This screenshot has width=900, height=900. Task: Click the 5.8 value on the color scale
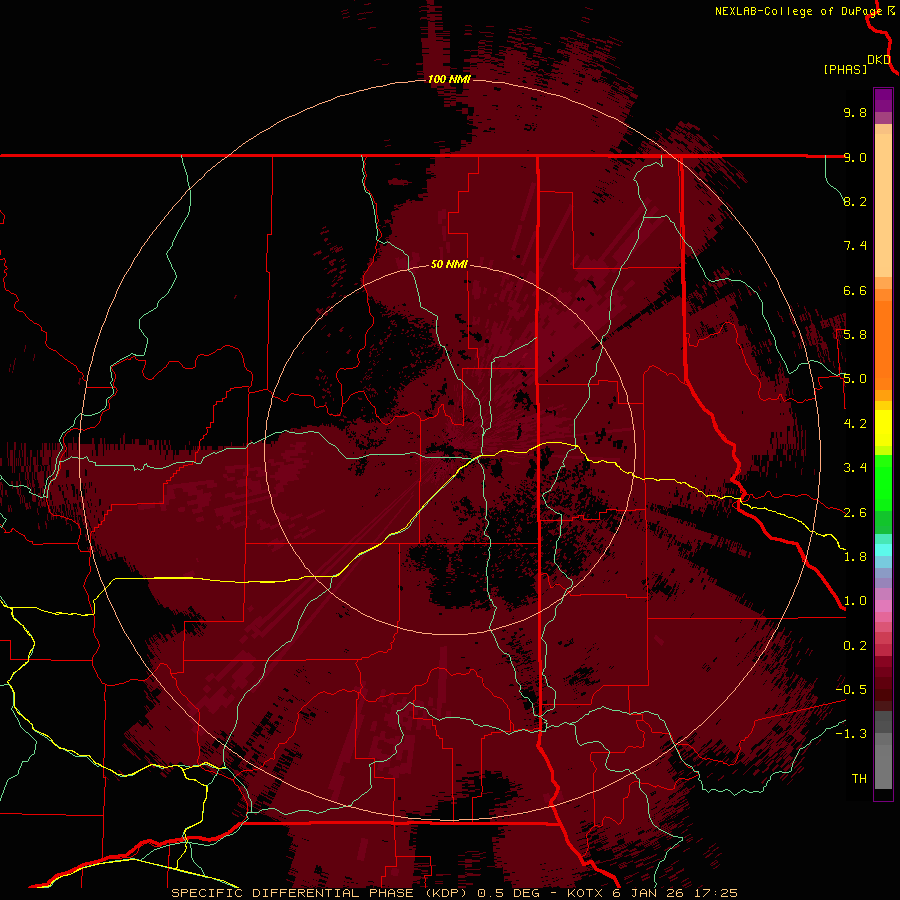point(855,335)
